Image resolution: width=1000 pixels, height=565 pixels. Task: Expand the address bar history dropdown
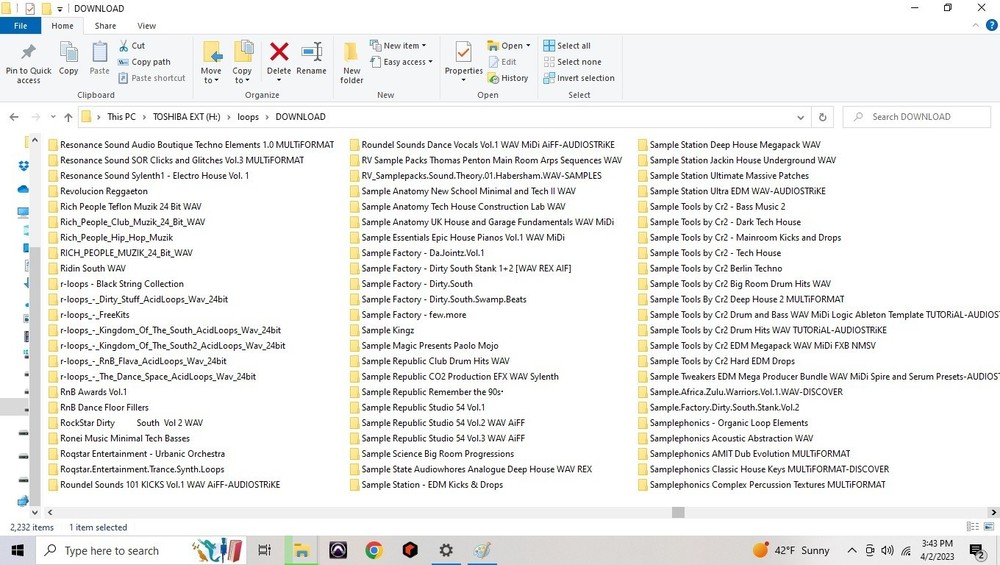[x=800, y=117]
